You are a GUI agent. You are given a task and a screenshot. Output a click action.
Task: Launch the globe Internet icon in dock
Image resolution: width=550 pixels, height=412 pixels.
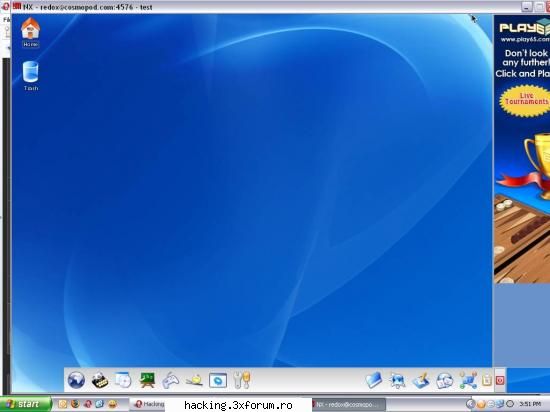76,380
